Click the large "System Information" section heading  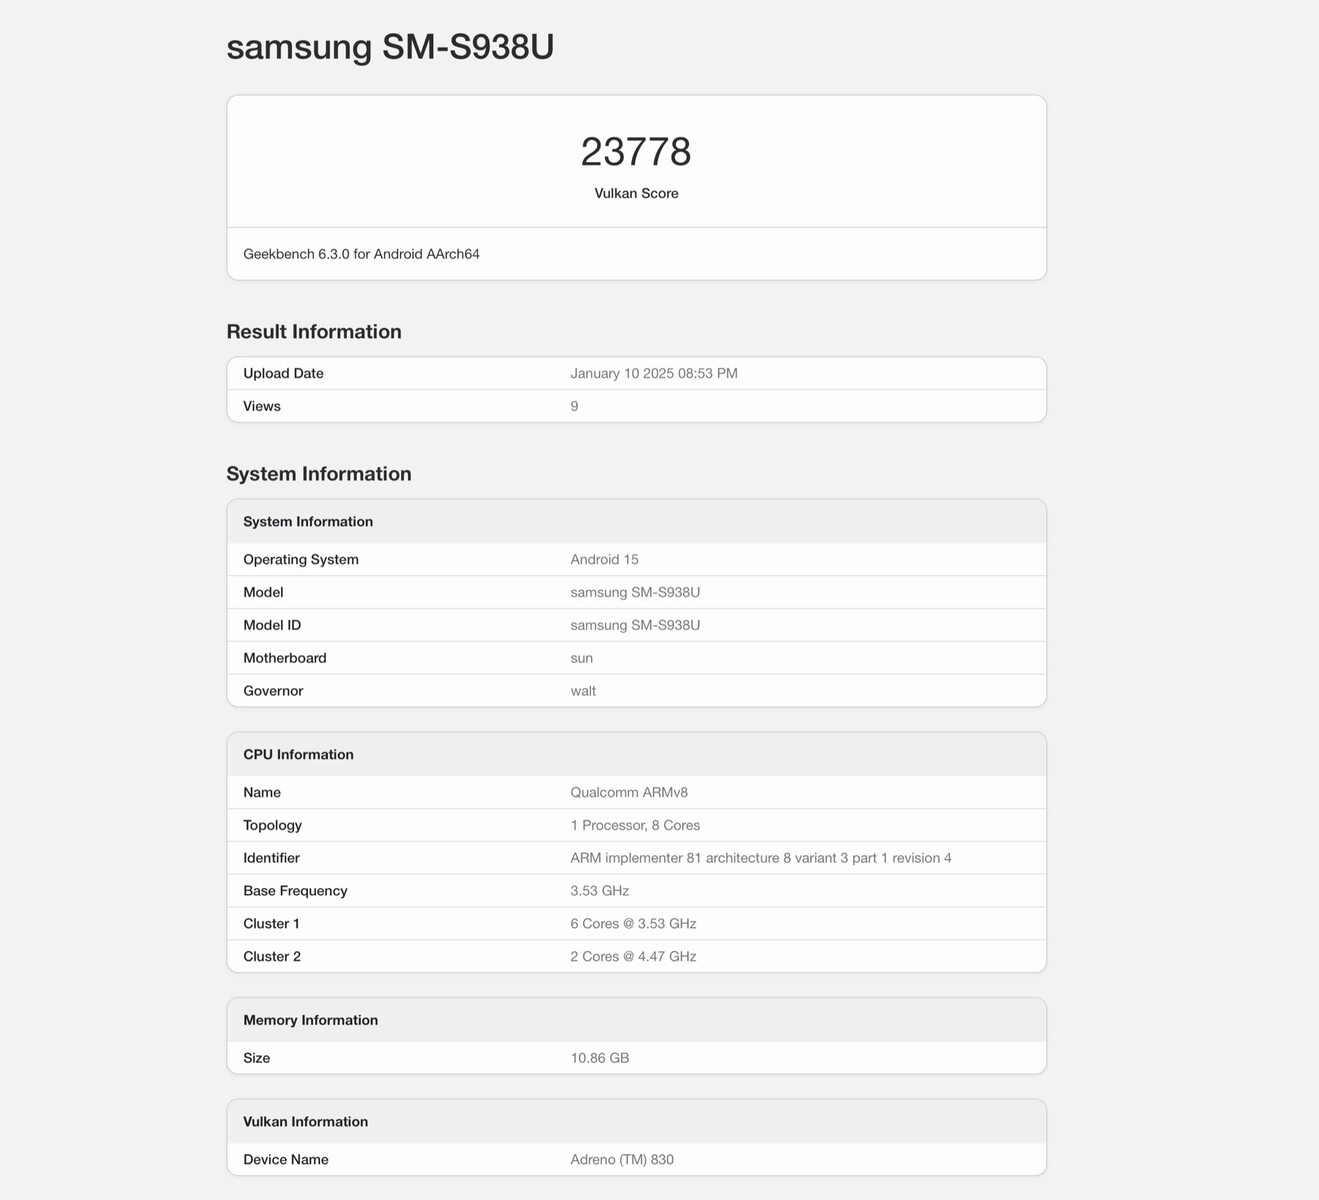[x=319, y=474]
